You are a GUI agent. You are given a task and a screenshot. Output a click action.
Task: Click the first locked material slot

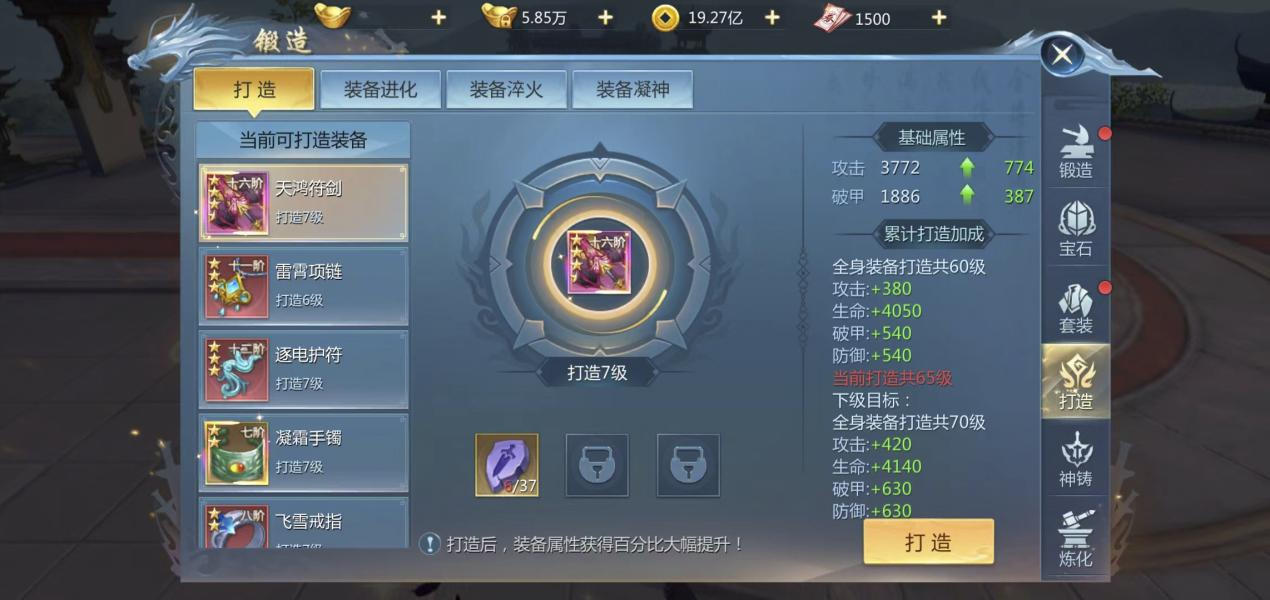click(x=597, y=465)
